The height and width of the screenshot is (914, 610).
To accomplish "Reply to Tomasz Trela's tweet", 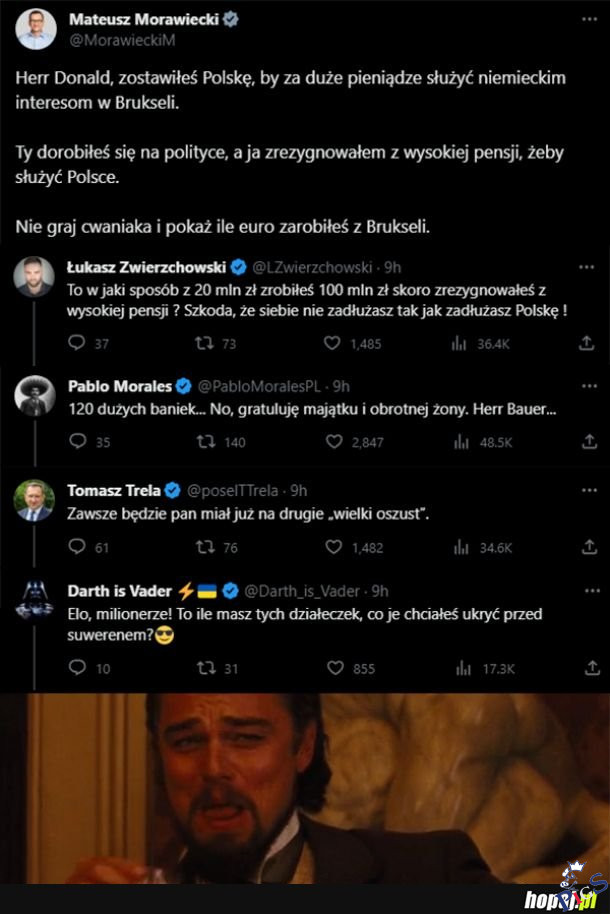I will point(77,547).
